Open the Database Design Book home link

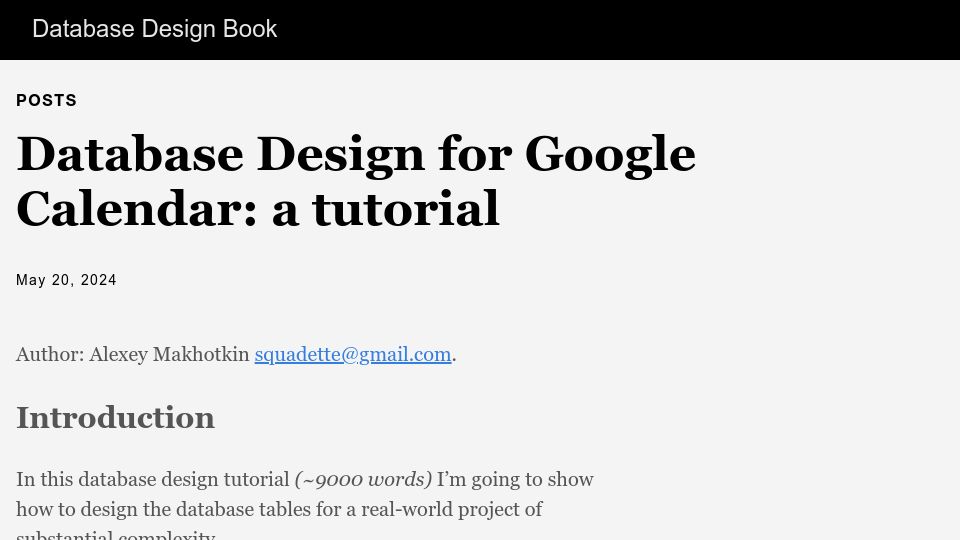click(x=154, y=29)
